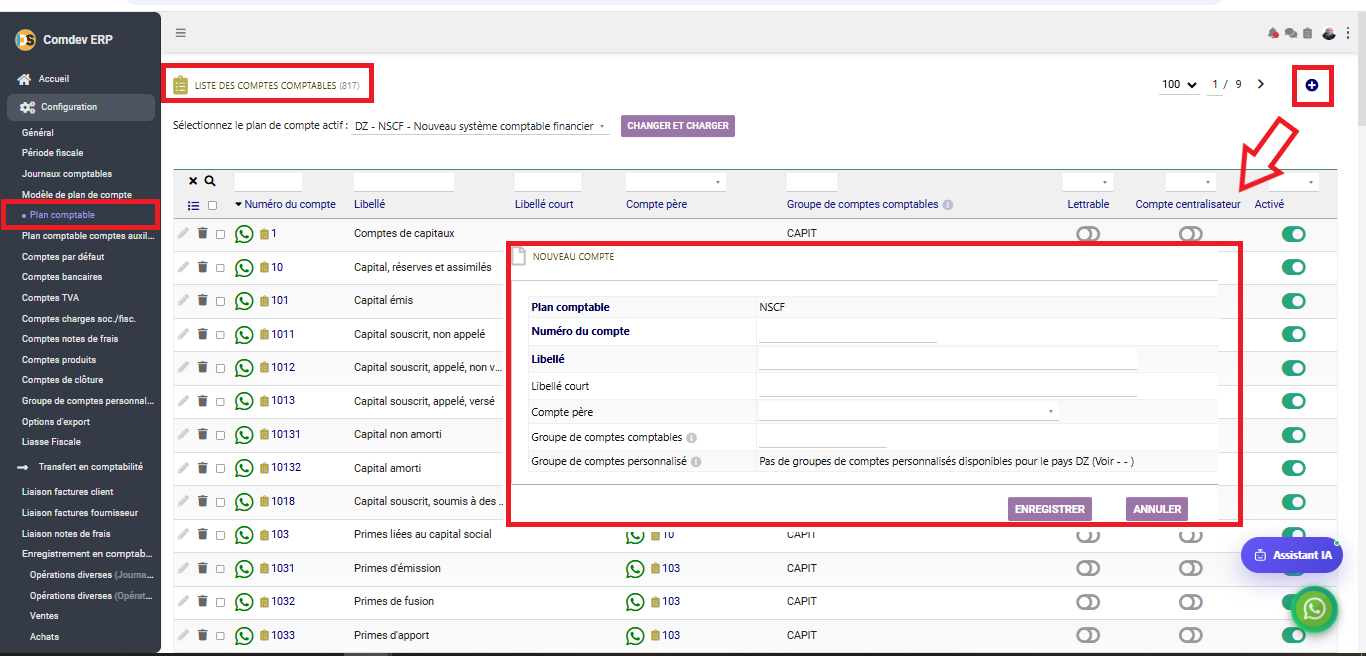This screenshot has height=656, width=1366.
Task: Open the Compte centralisateur filter dropdown
Action: pyautogui.click(x=1191, y=182)
